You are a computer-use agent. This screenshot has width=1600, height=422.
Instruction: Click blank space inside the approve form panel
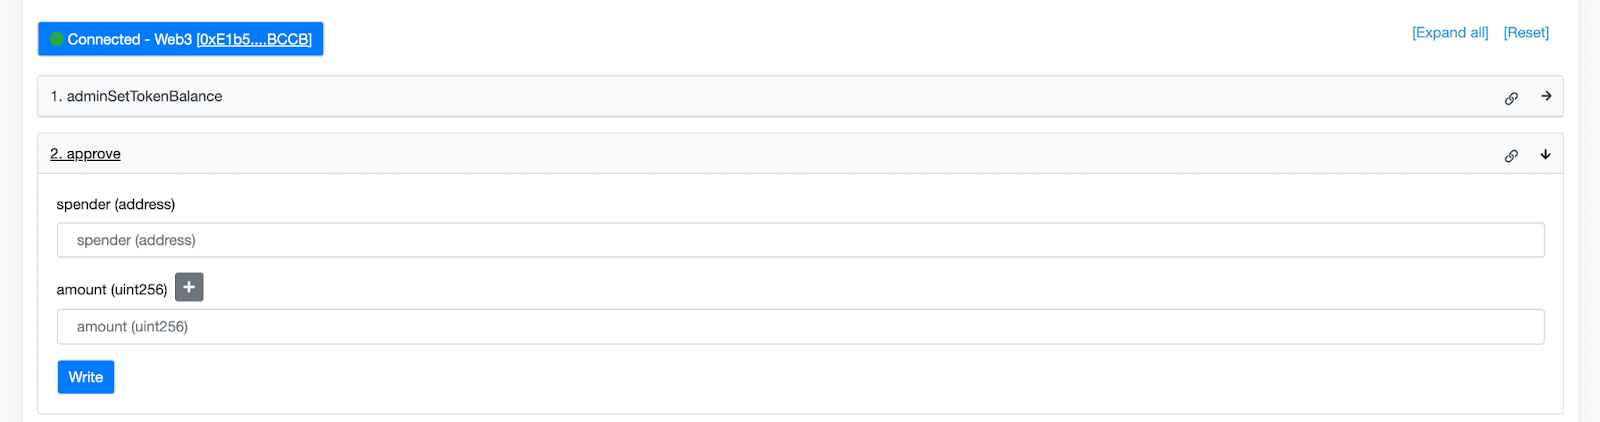click(x=800, y=380)
